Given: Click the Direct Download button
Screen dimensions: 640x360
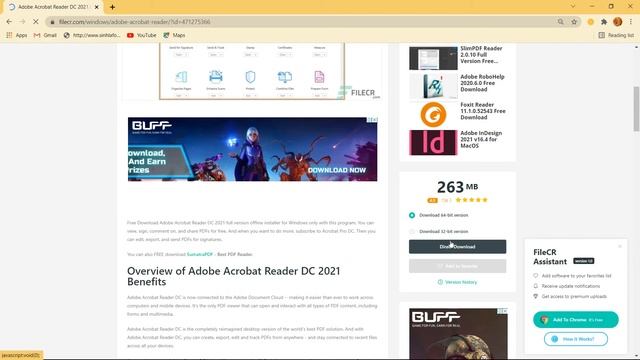Looking at the screenshot, I should point(458,247).
